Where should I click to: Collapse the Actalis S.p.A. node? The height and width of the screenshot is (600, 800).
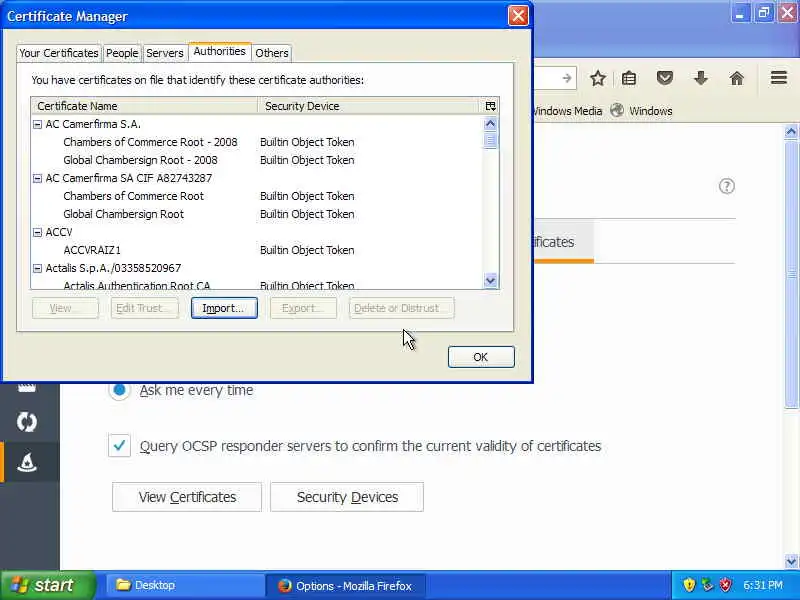click(37, 268)
